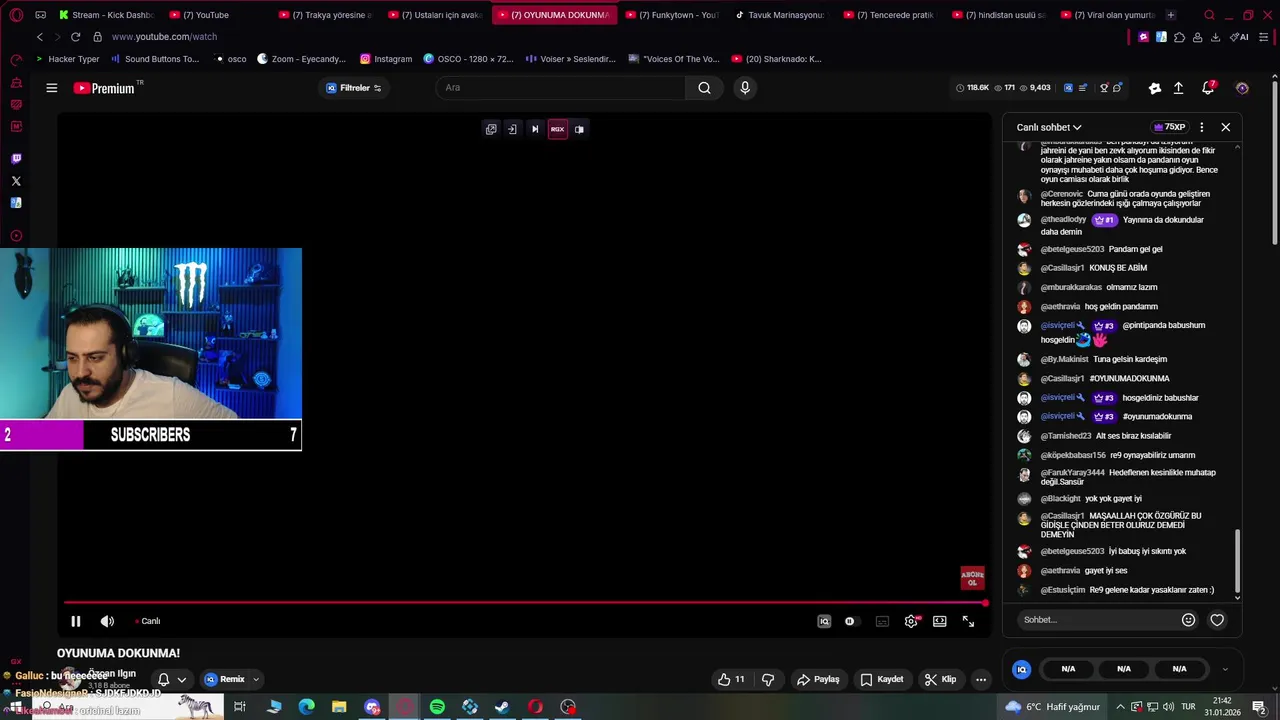The width and height of the screenshot is (1280, 720).
Task: Open the create upload icon in header
Action: coord(1178,88)
